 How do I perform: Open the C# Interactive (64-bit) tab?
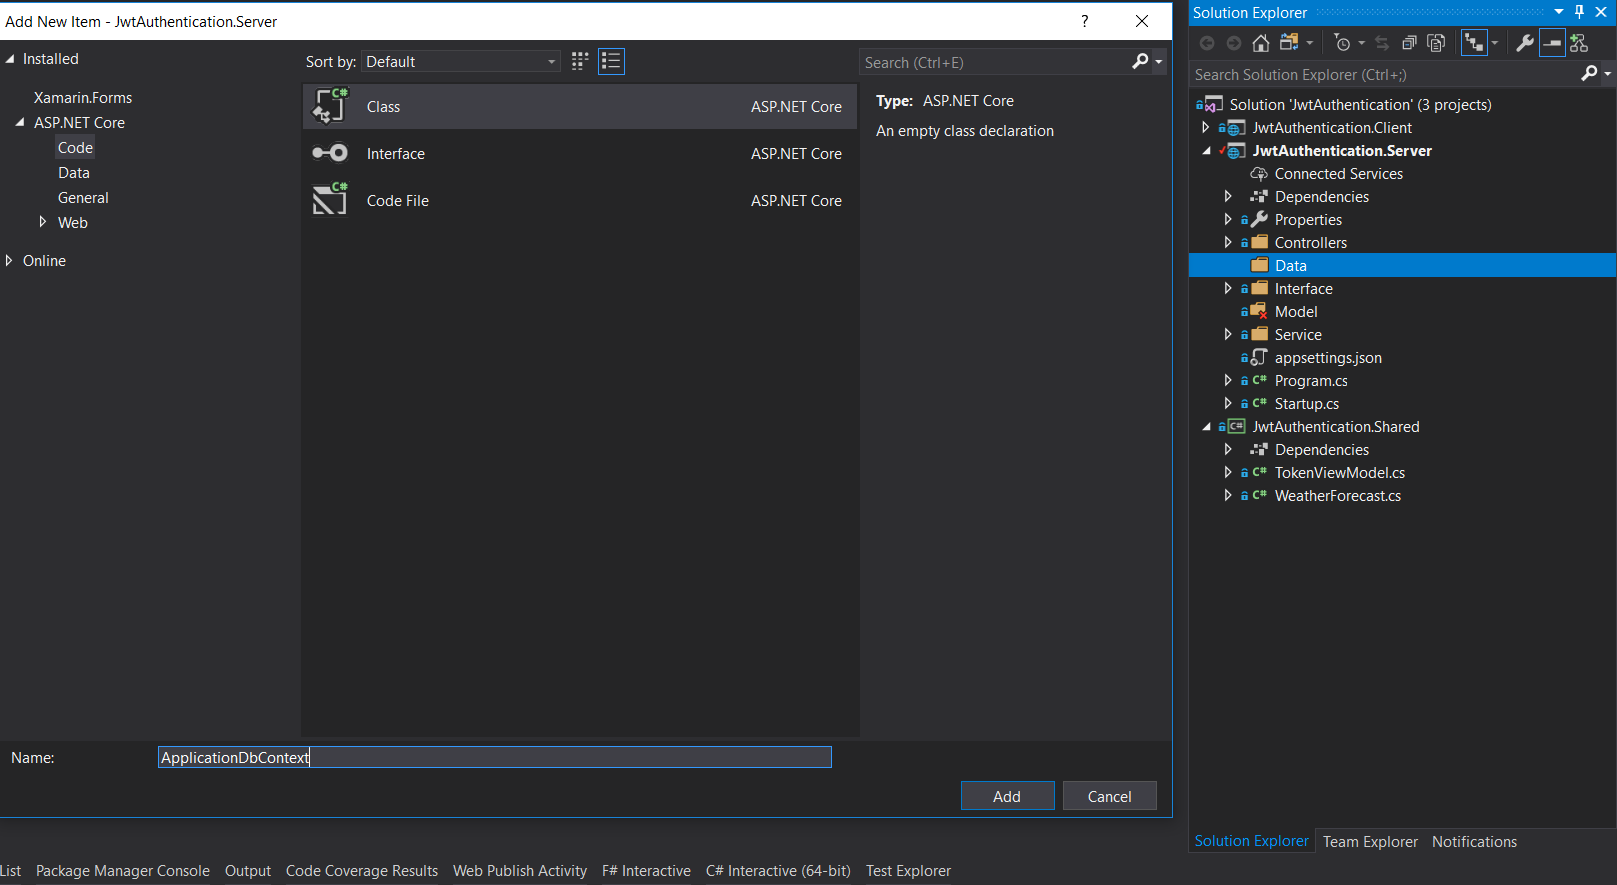click(778, 870)
